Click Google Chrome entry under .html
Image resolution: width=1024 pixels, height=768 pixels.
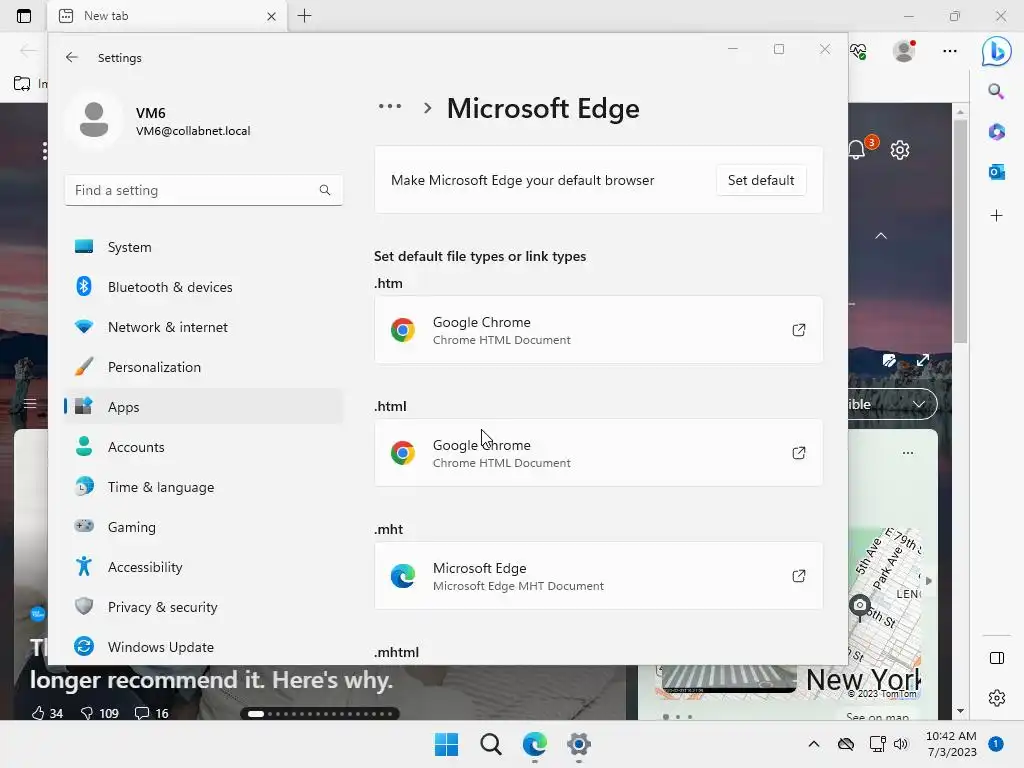pyautogui.click(x=598, y=453)
